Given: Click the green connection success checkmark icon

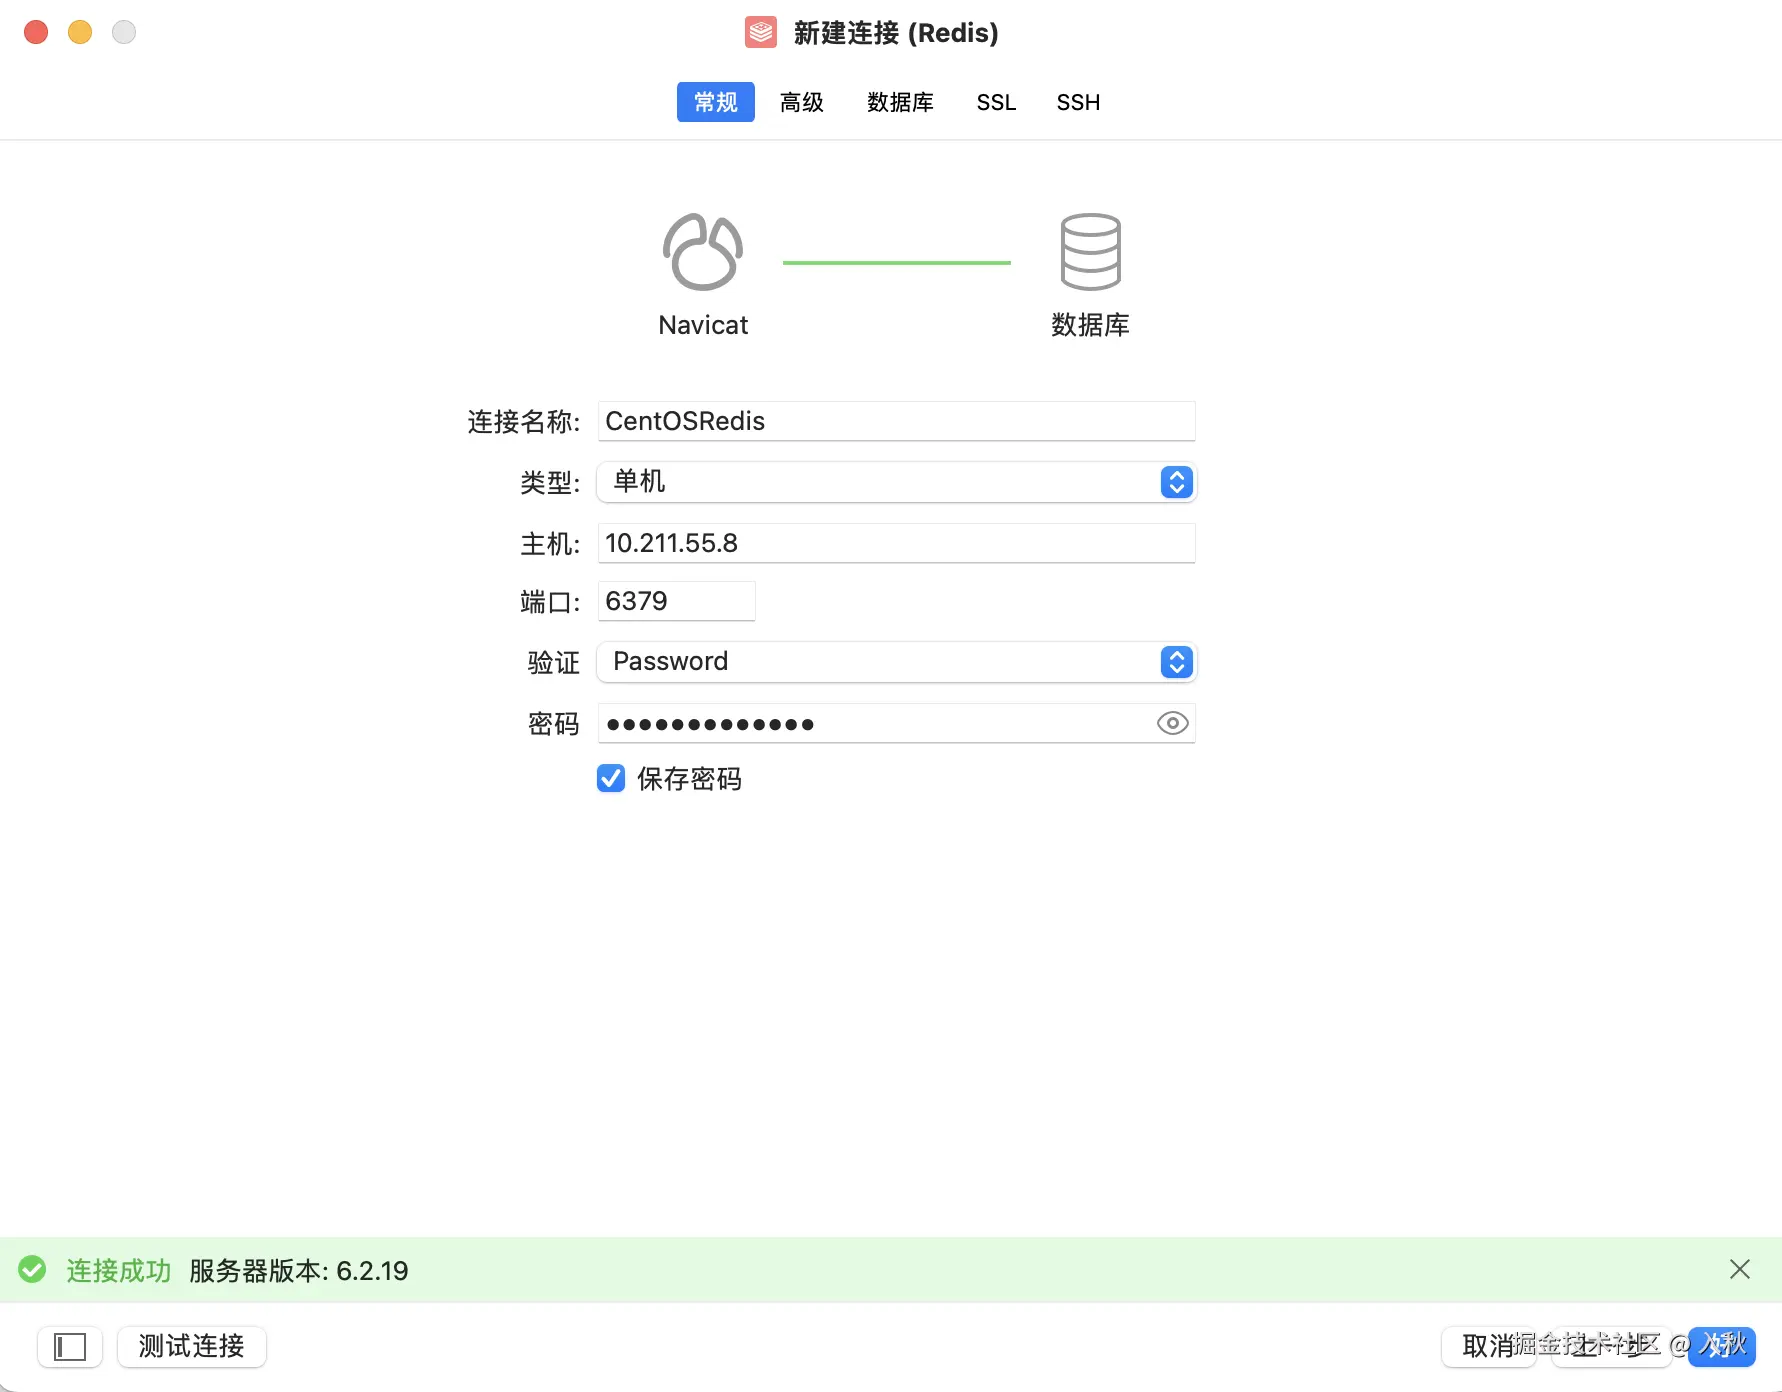Looking at the screenshot, I should [x=32, y=1270].
